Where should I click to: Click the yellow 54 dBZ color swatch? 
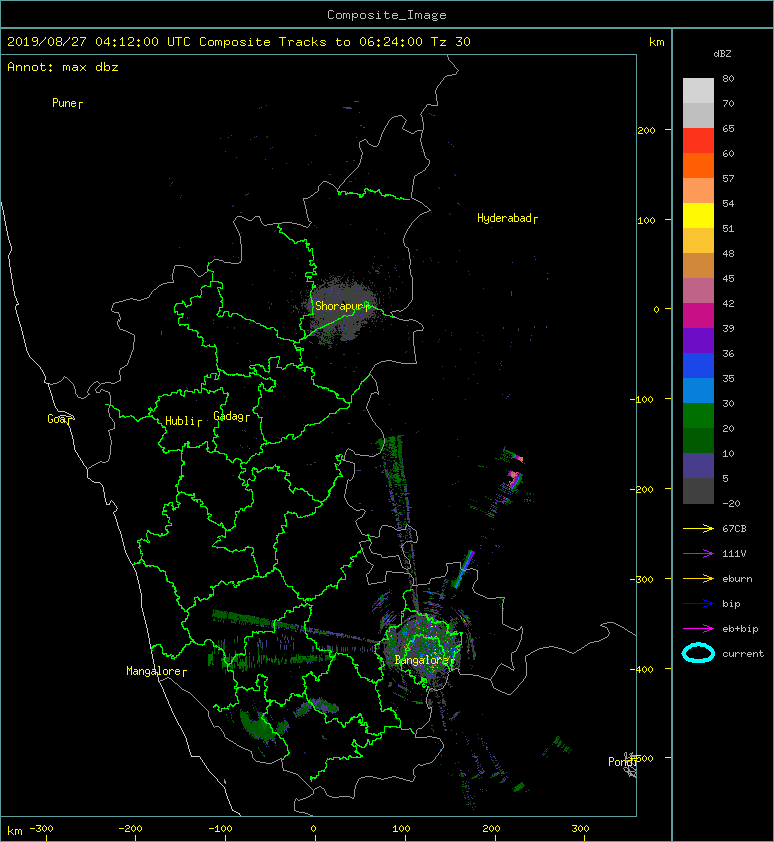[x=698, y=215]
